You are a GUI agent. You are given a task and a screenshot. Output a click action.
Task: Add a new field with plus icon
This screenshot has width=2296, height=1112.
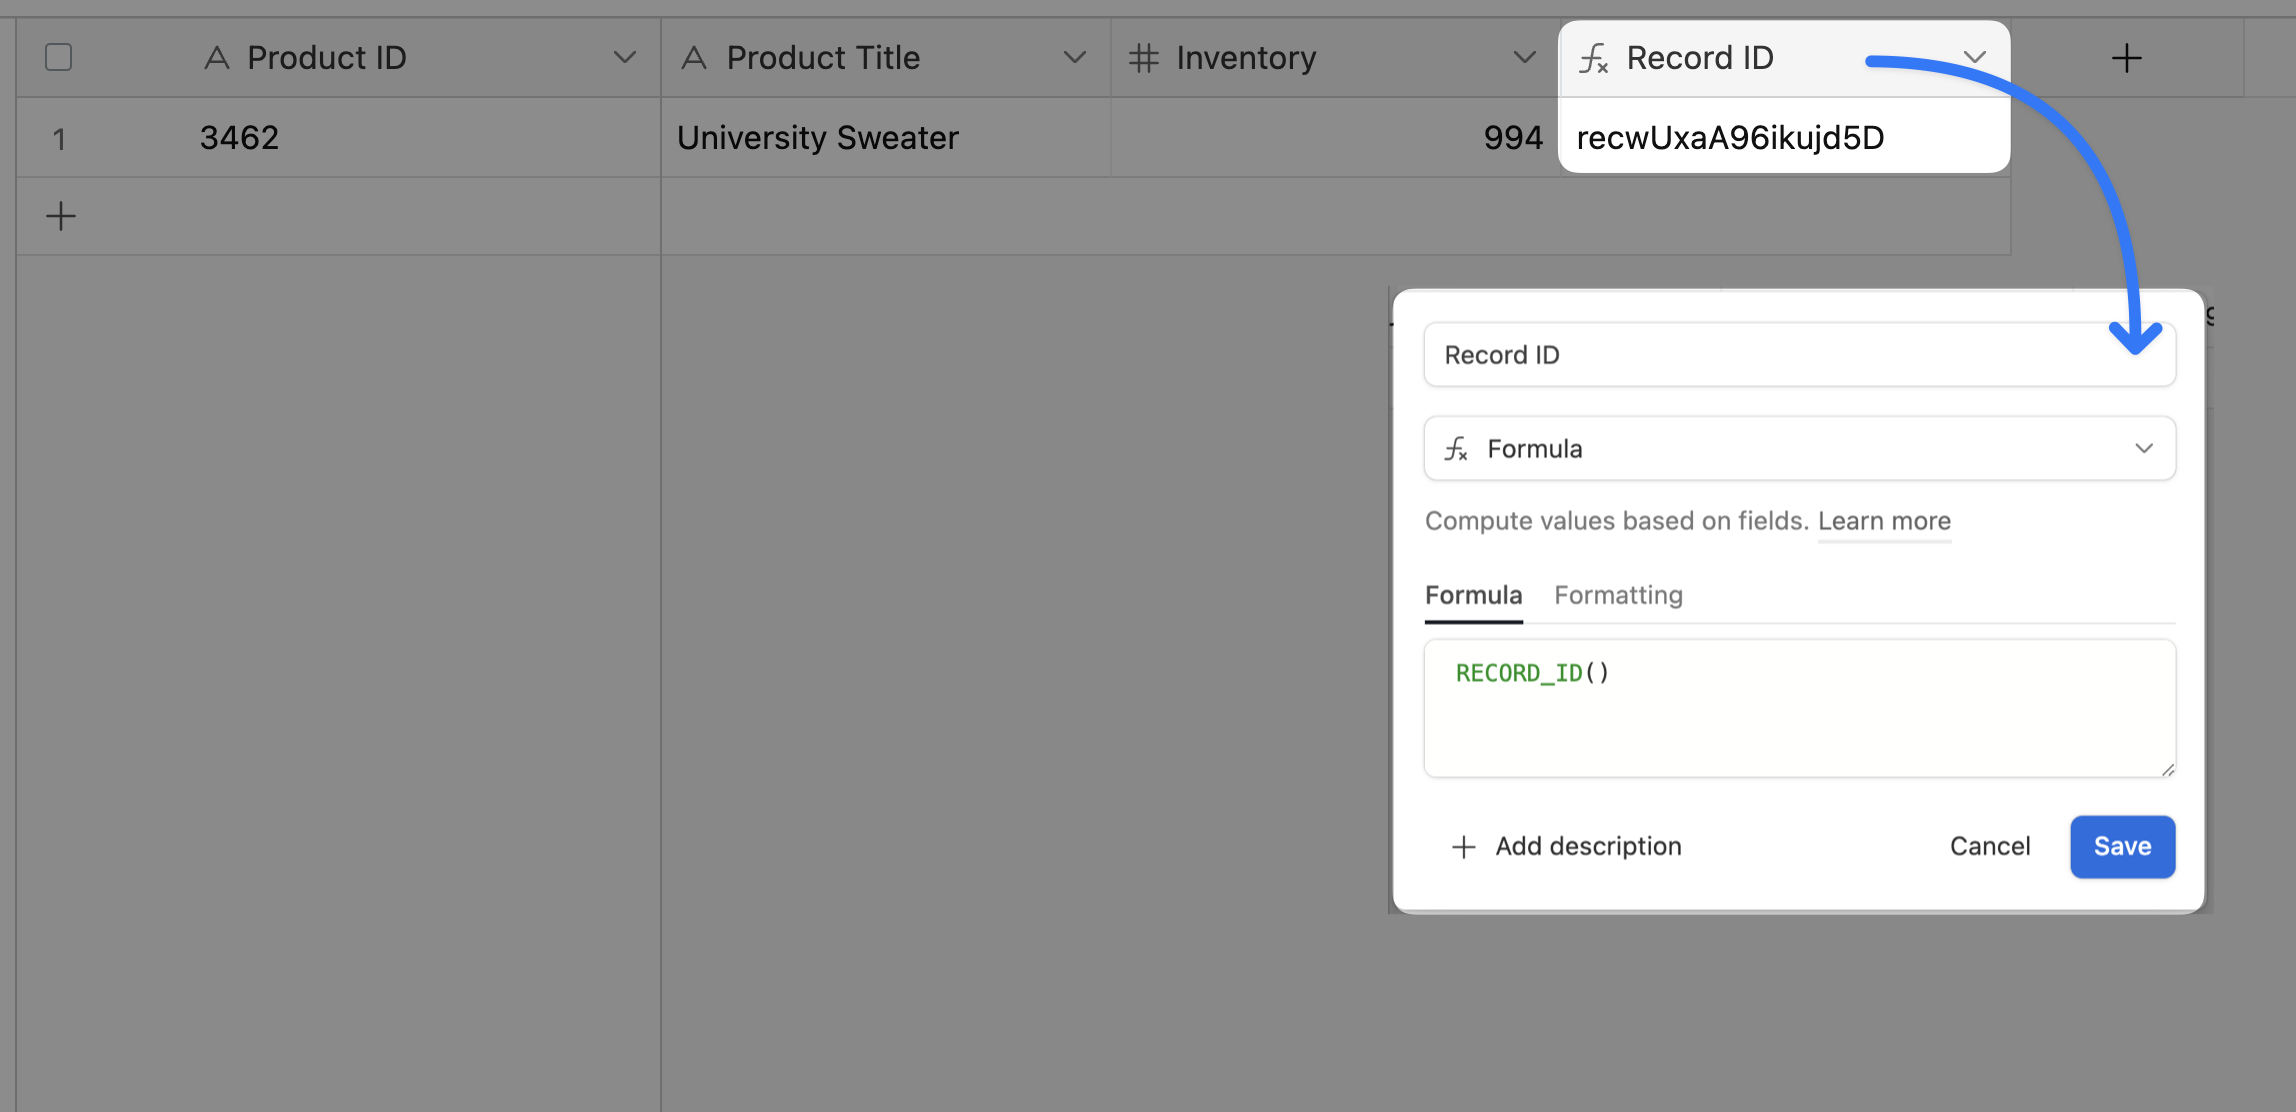coord(2126,58)
